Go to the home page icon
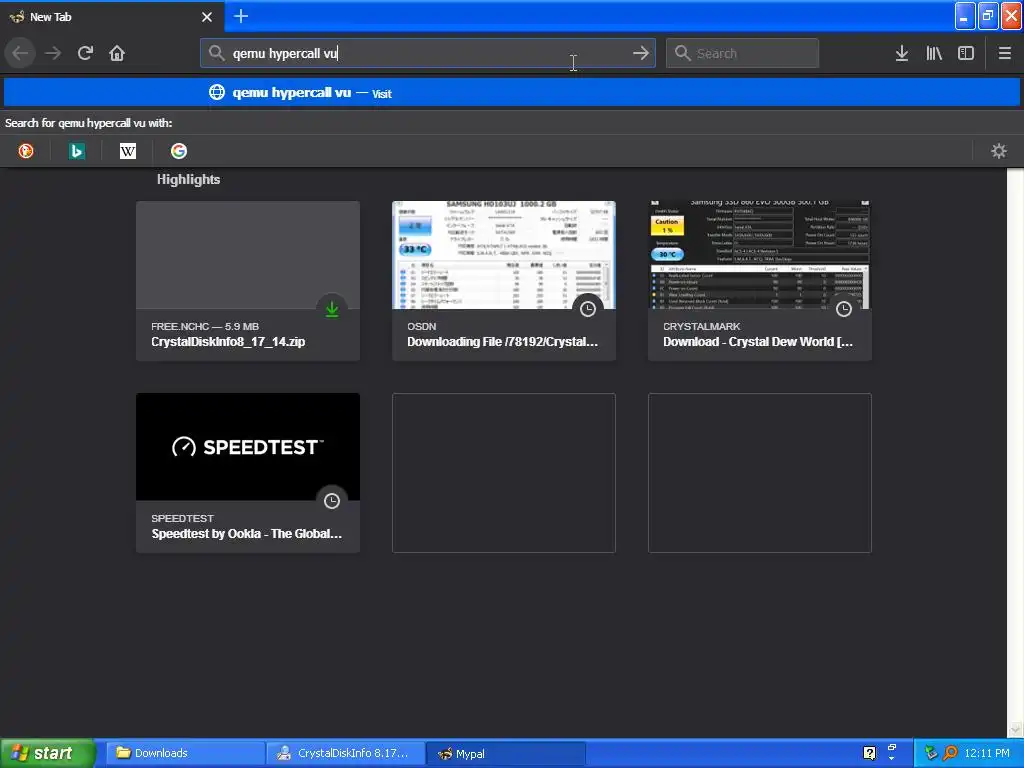 [117, 54]
